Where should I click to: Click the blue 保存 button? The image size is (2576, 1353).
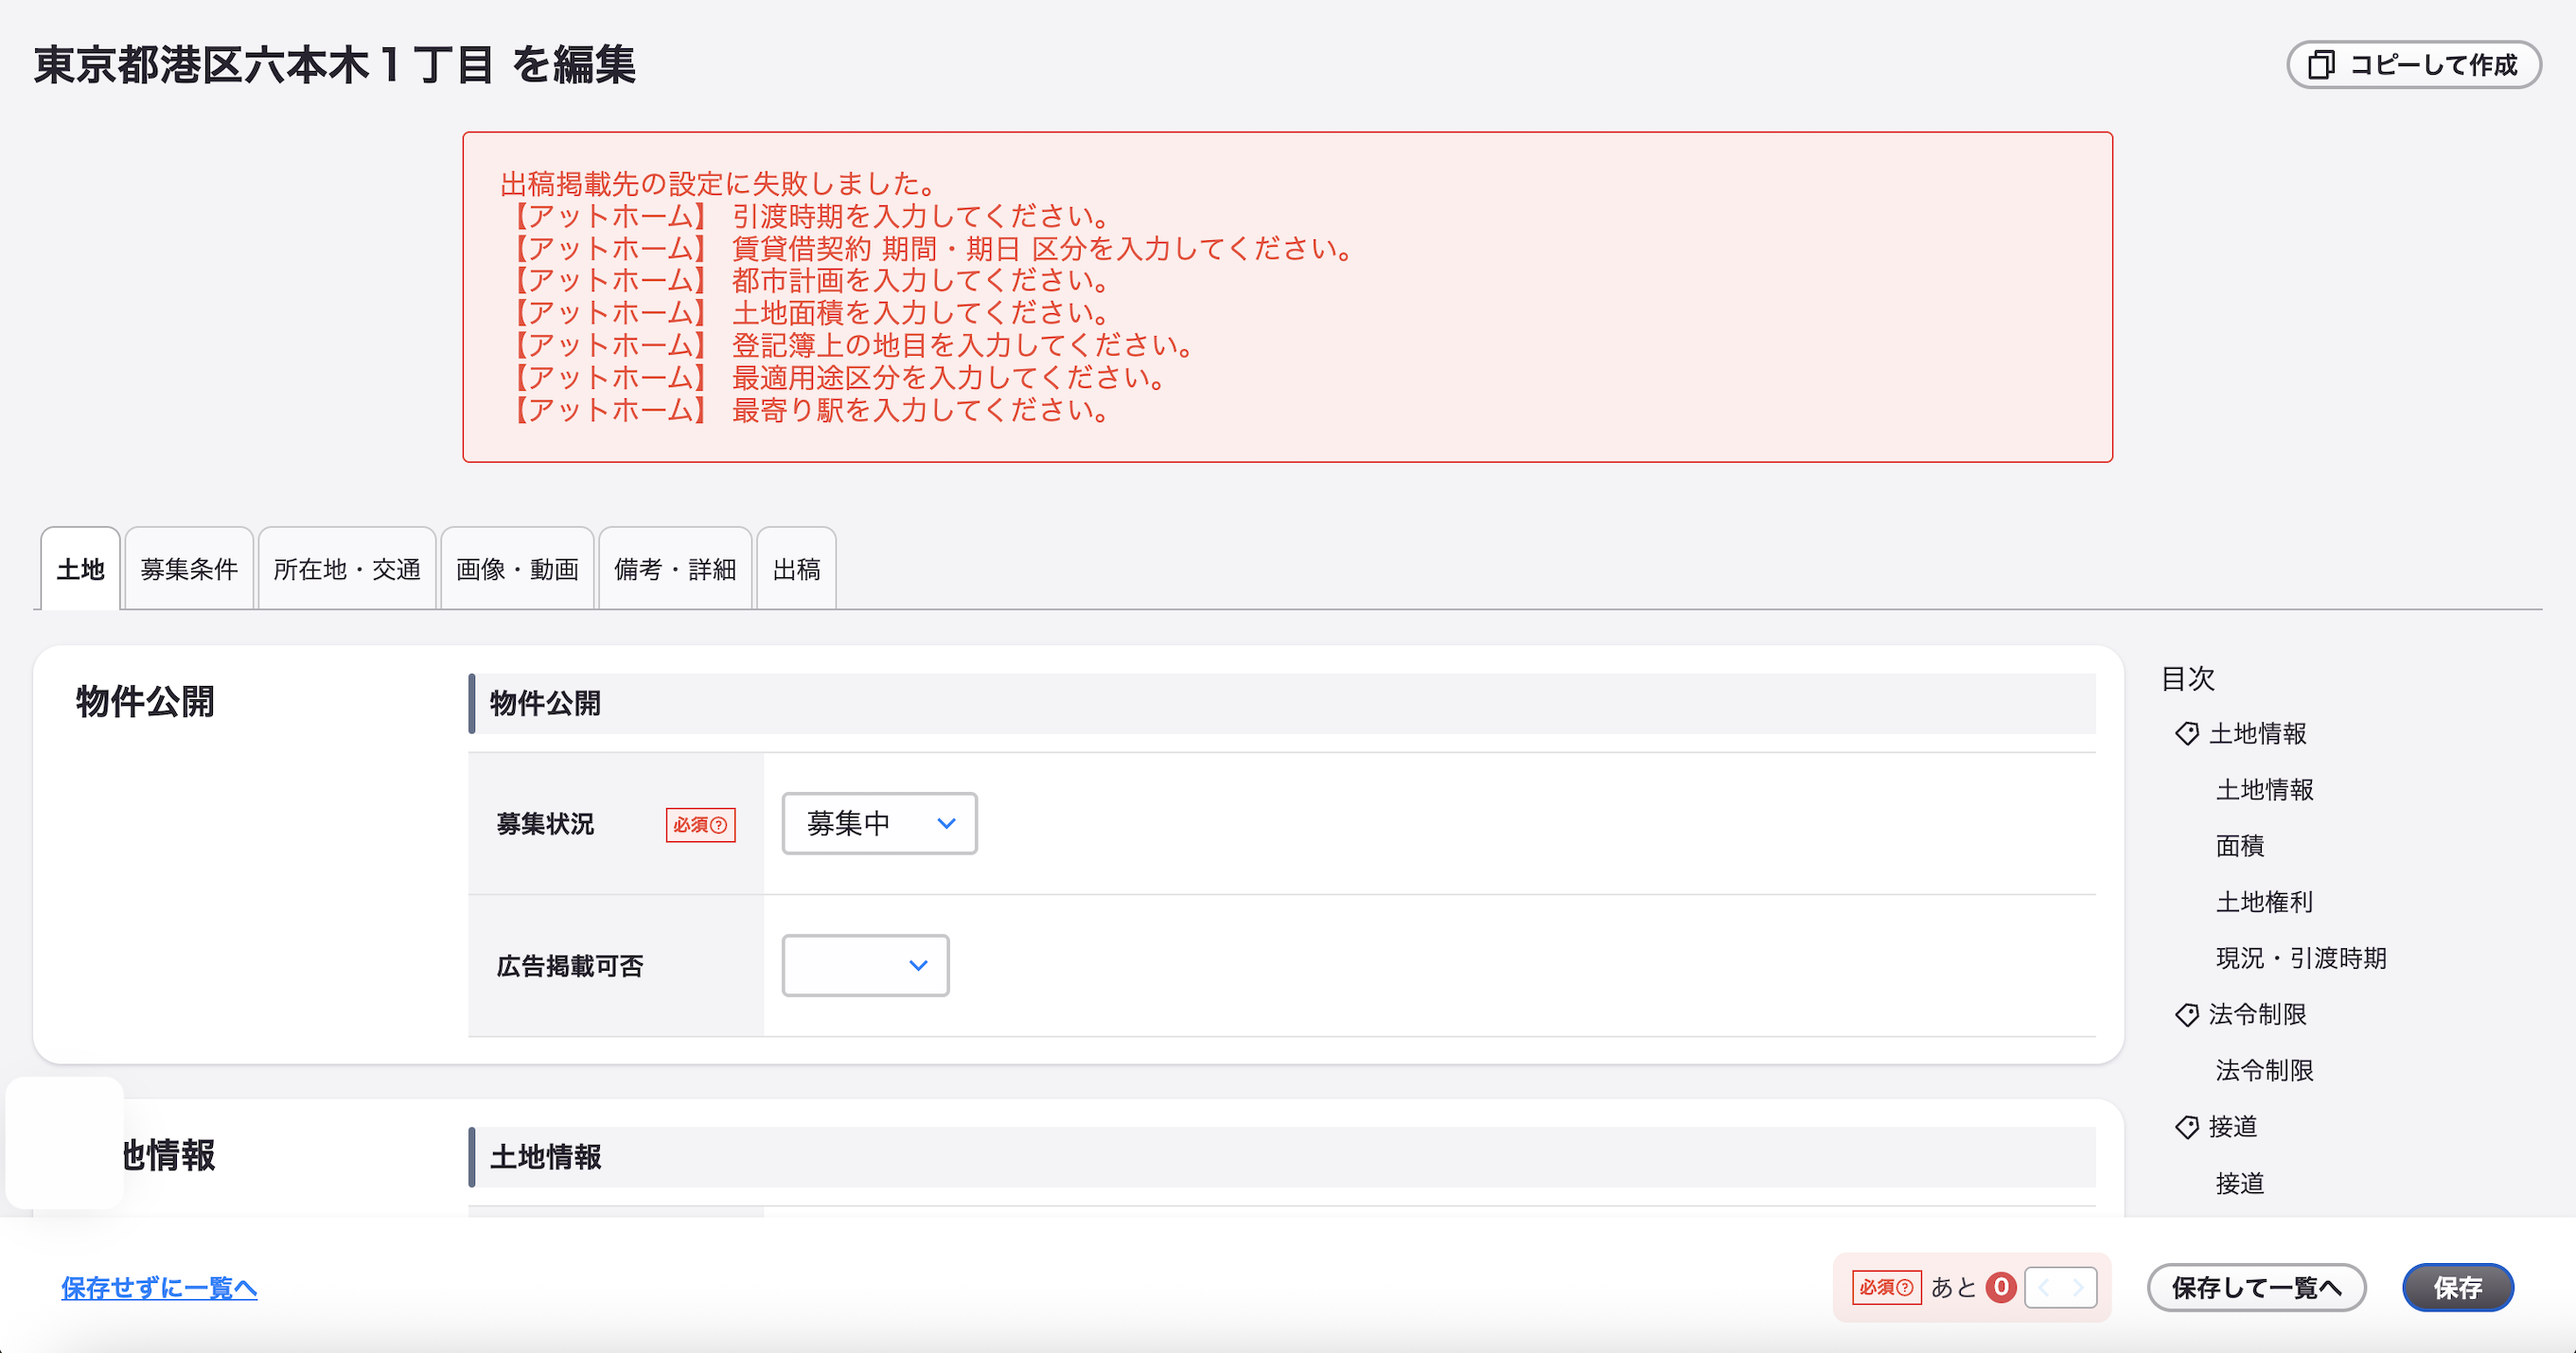click(x=2458, y=1287)
